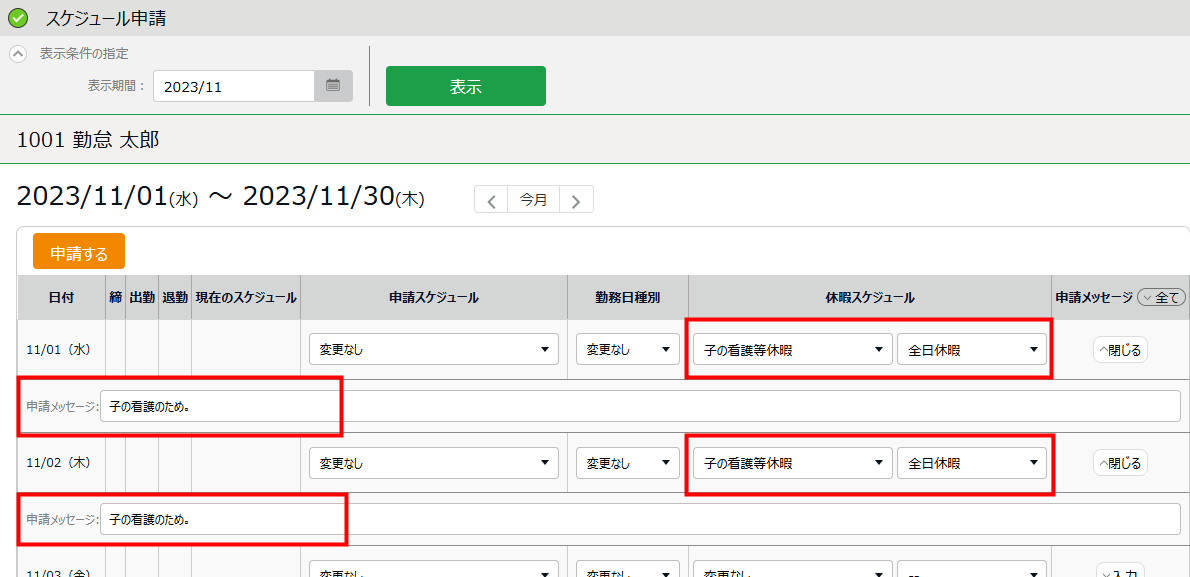Open the calendar picker for display period
This screenshot has height=577, width=1190.
click(x=333, y=86)
